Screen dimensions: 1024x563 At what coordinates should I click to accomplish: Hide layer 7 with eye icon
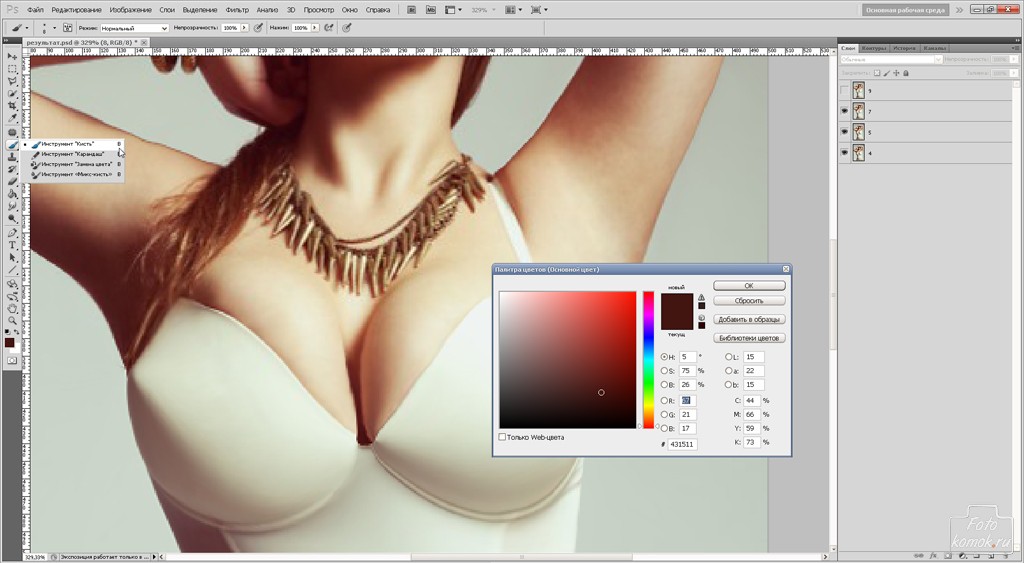tap(844, 112)
